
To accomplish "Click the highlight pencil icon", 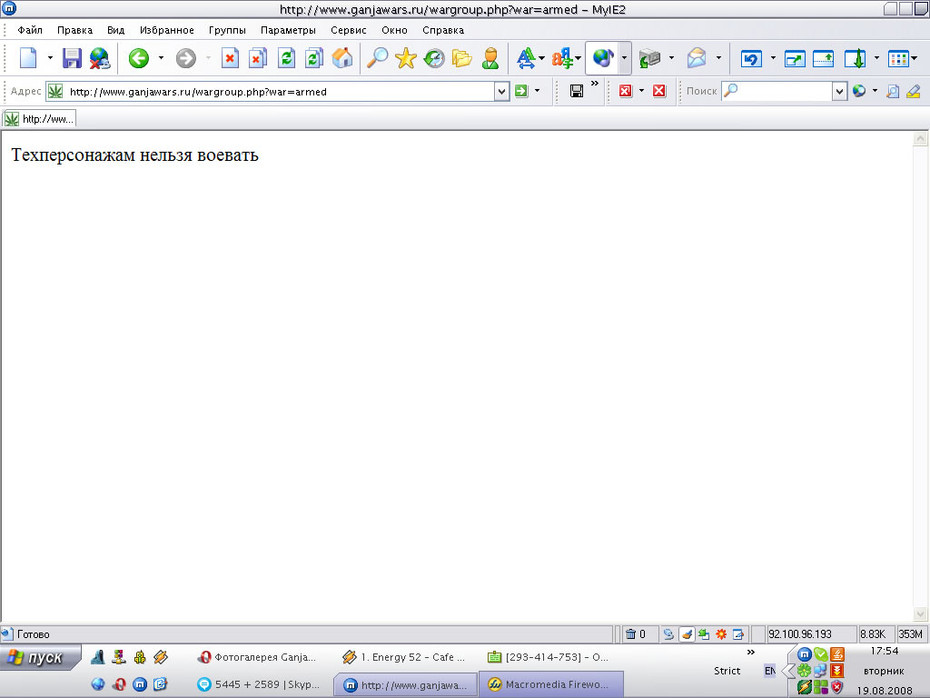I will [913, 91].
